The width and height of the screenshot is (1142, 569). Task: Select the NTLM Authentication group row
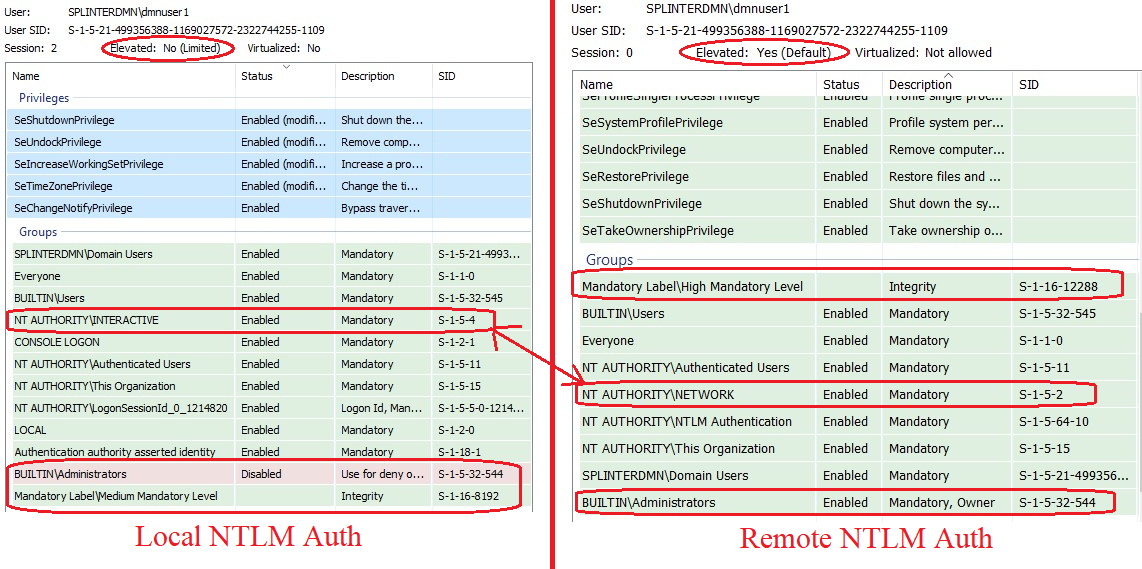coord(686,422)
